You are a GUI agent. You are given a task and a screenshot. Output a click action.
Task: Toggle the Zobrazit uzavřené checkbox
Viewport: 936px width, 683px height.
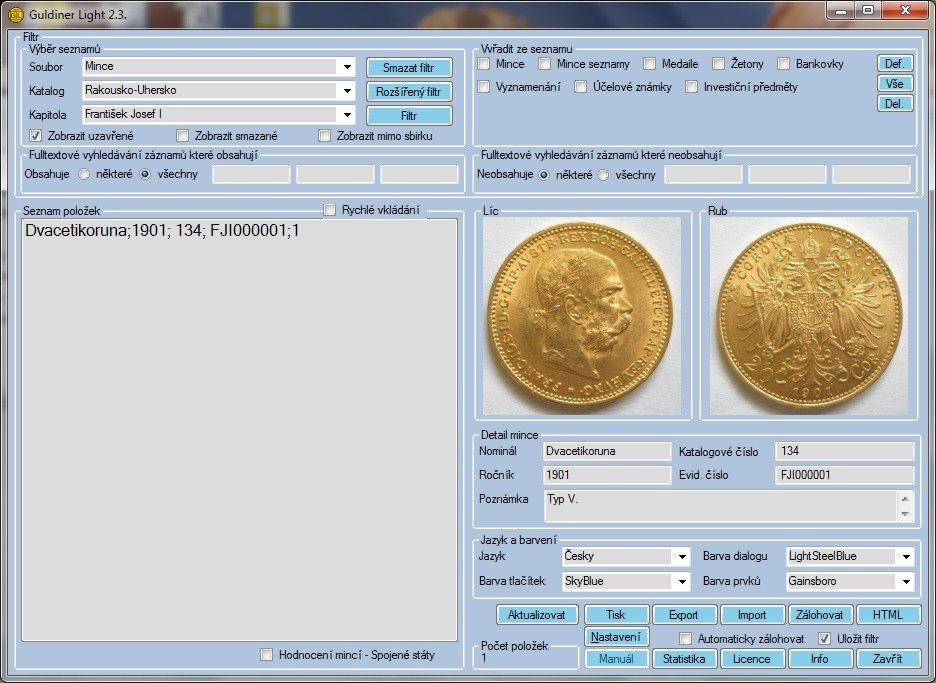point(36,136)
